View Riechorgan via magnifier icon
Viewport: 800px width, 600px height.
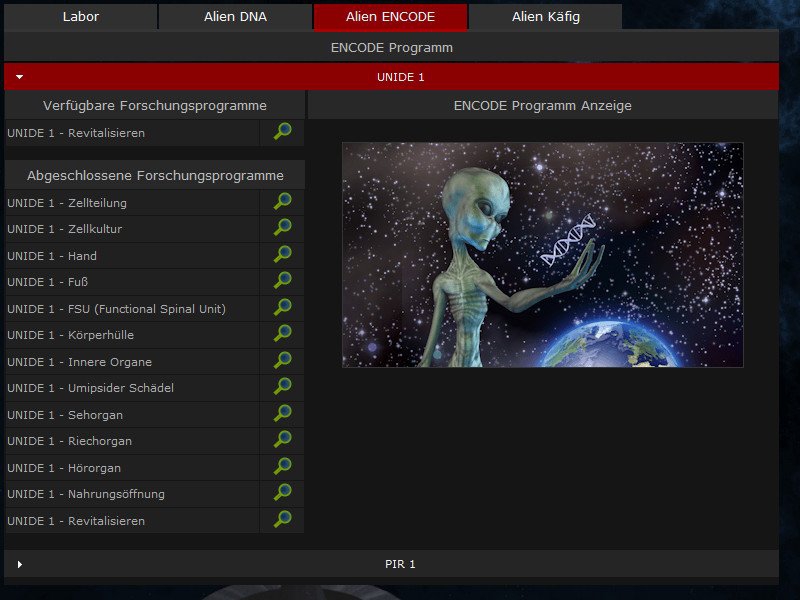[282, 440]
